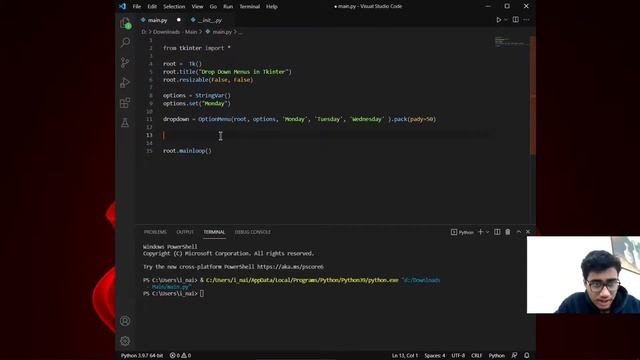The image size is (640, 360).
Task: Open the View menu
Action: pyautogui.click(x=197, y=7)
